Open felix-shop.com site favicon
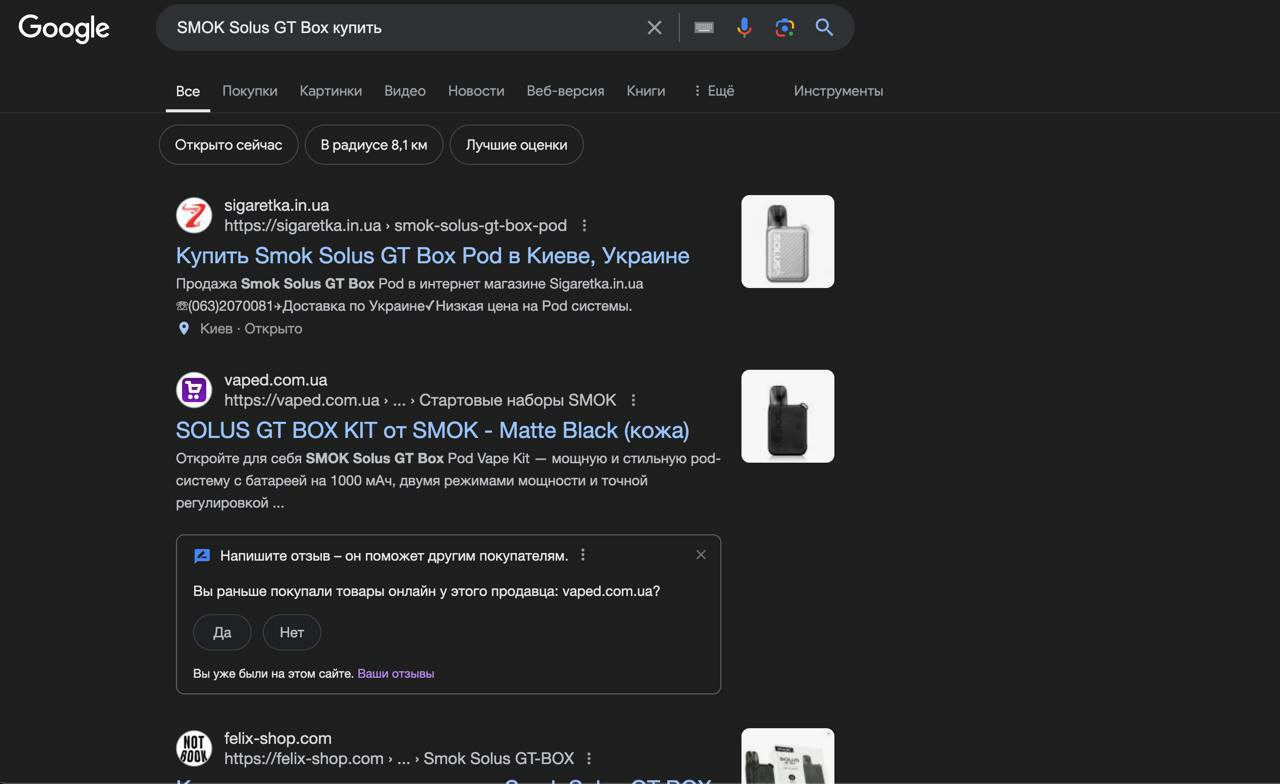 pos(194,748)
